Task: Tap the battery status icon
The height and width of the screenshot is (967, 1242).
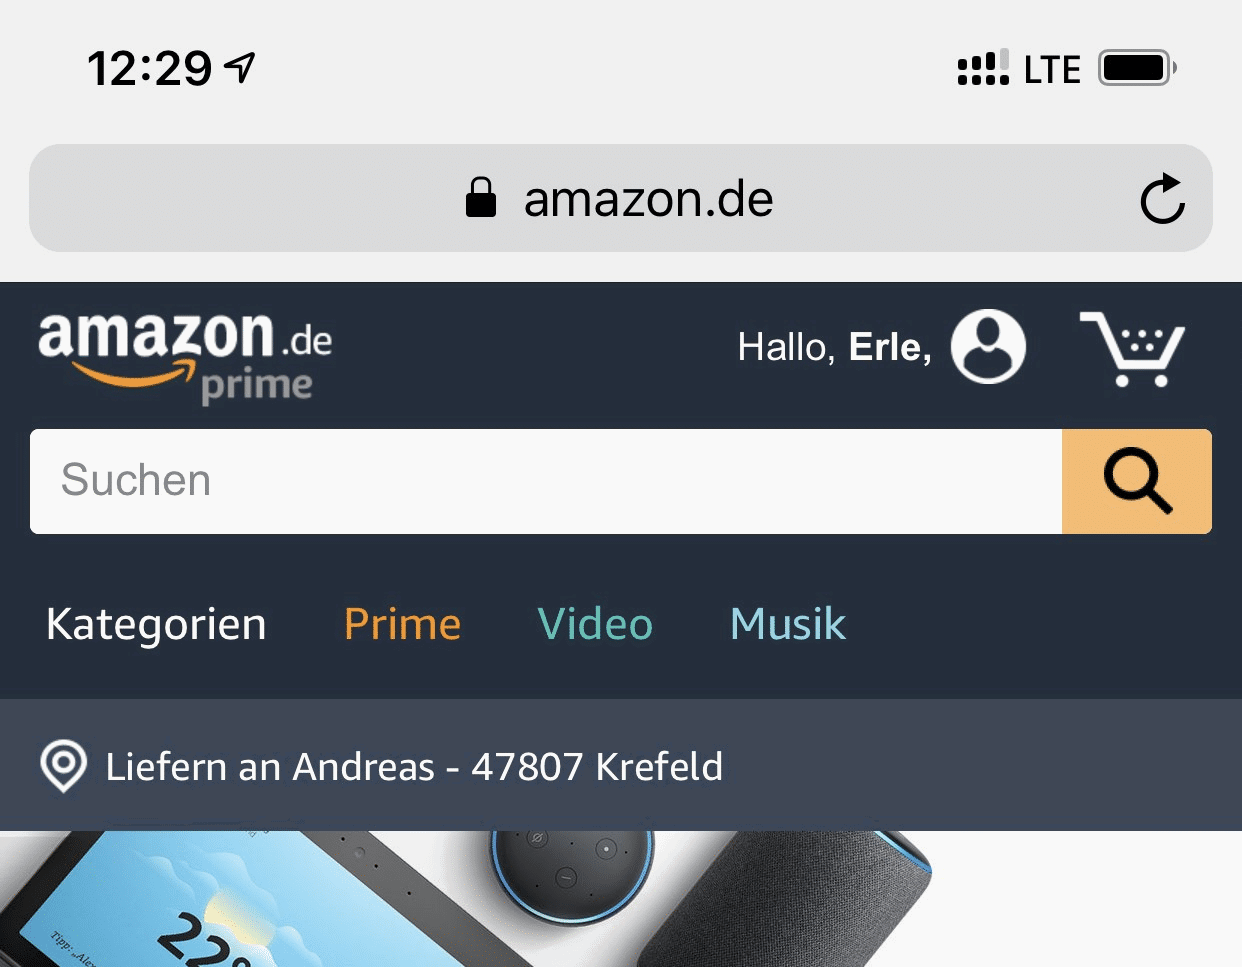Action: [x=1138, y=68]
